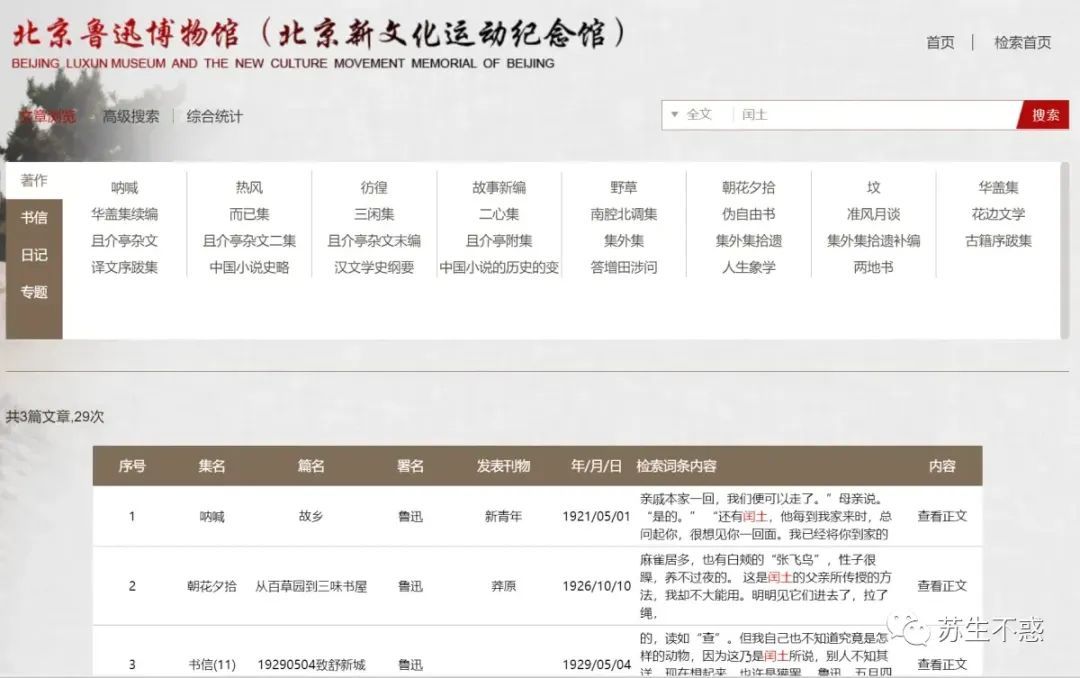Open 且介亭附集 collection
Viewport: 1080px width, 678px height.
[499, 241]
